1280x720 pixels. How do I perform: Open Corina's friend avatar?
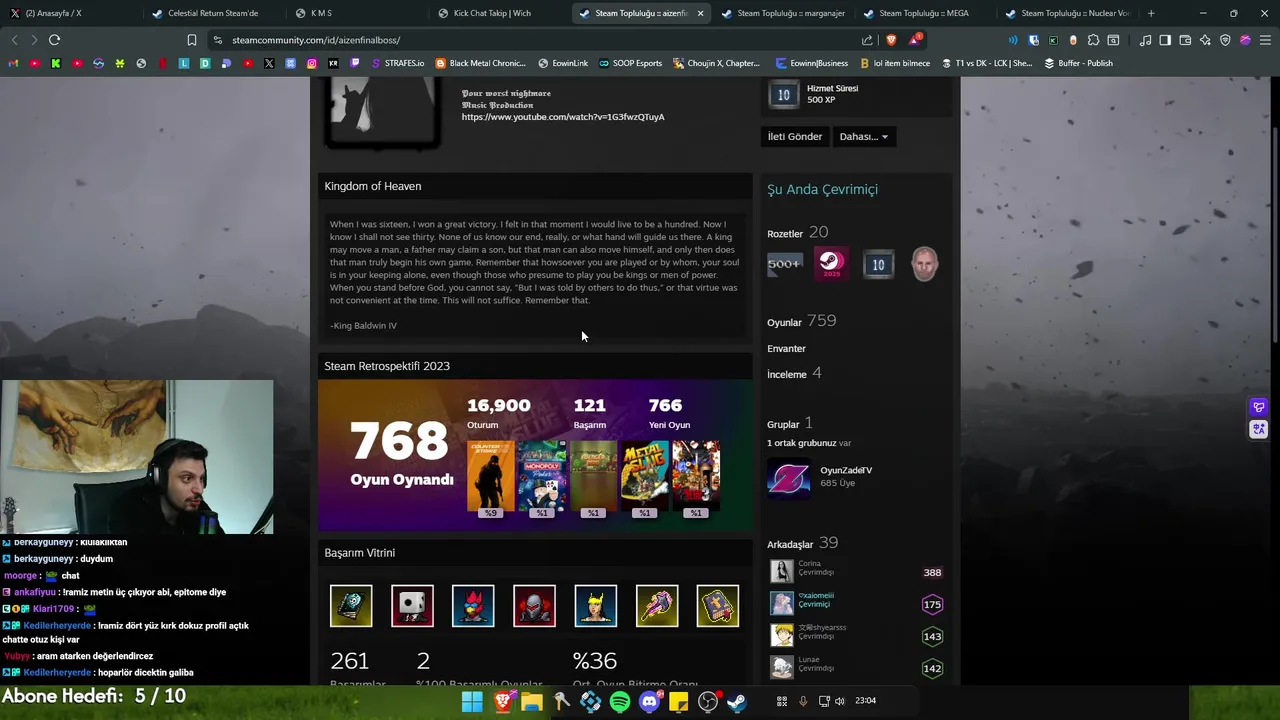click(x=782, y=571)
